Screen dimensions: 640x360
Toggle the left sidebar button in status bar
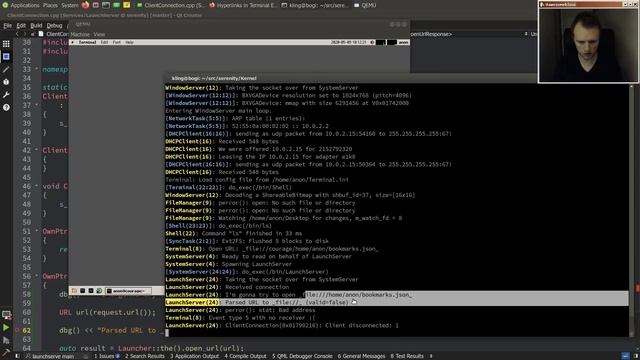pos(18,356)
